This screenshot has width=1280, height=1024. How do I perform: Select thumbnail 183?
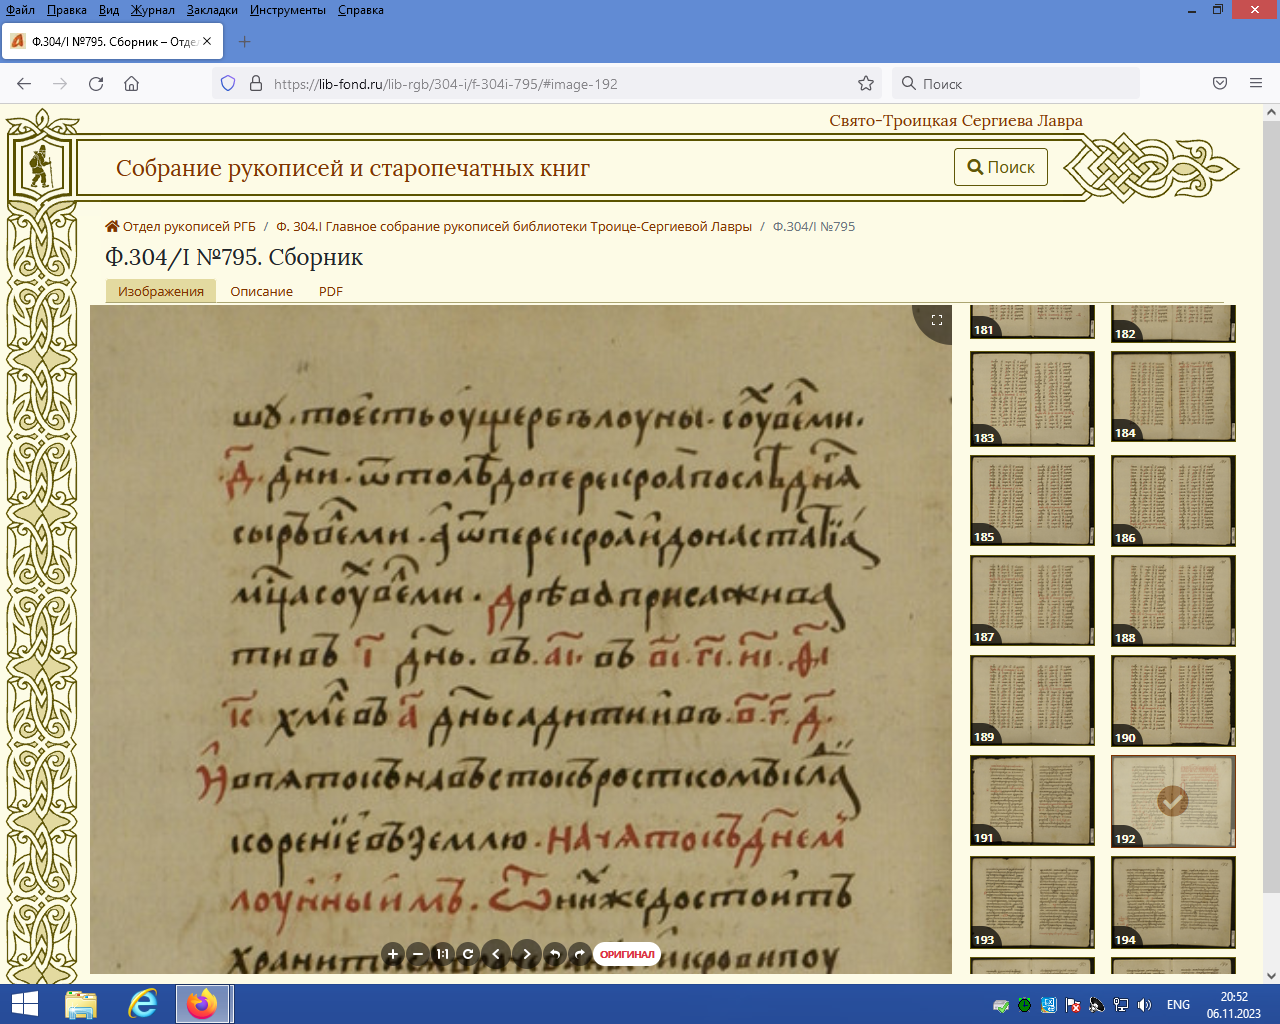click(1032, 399)
